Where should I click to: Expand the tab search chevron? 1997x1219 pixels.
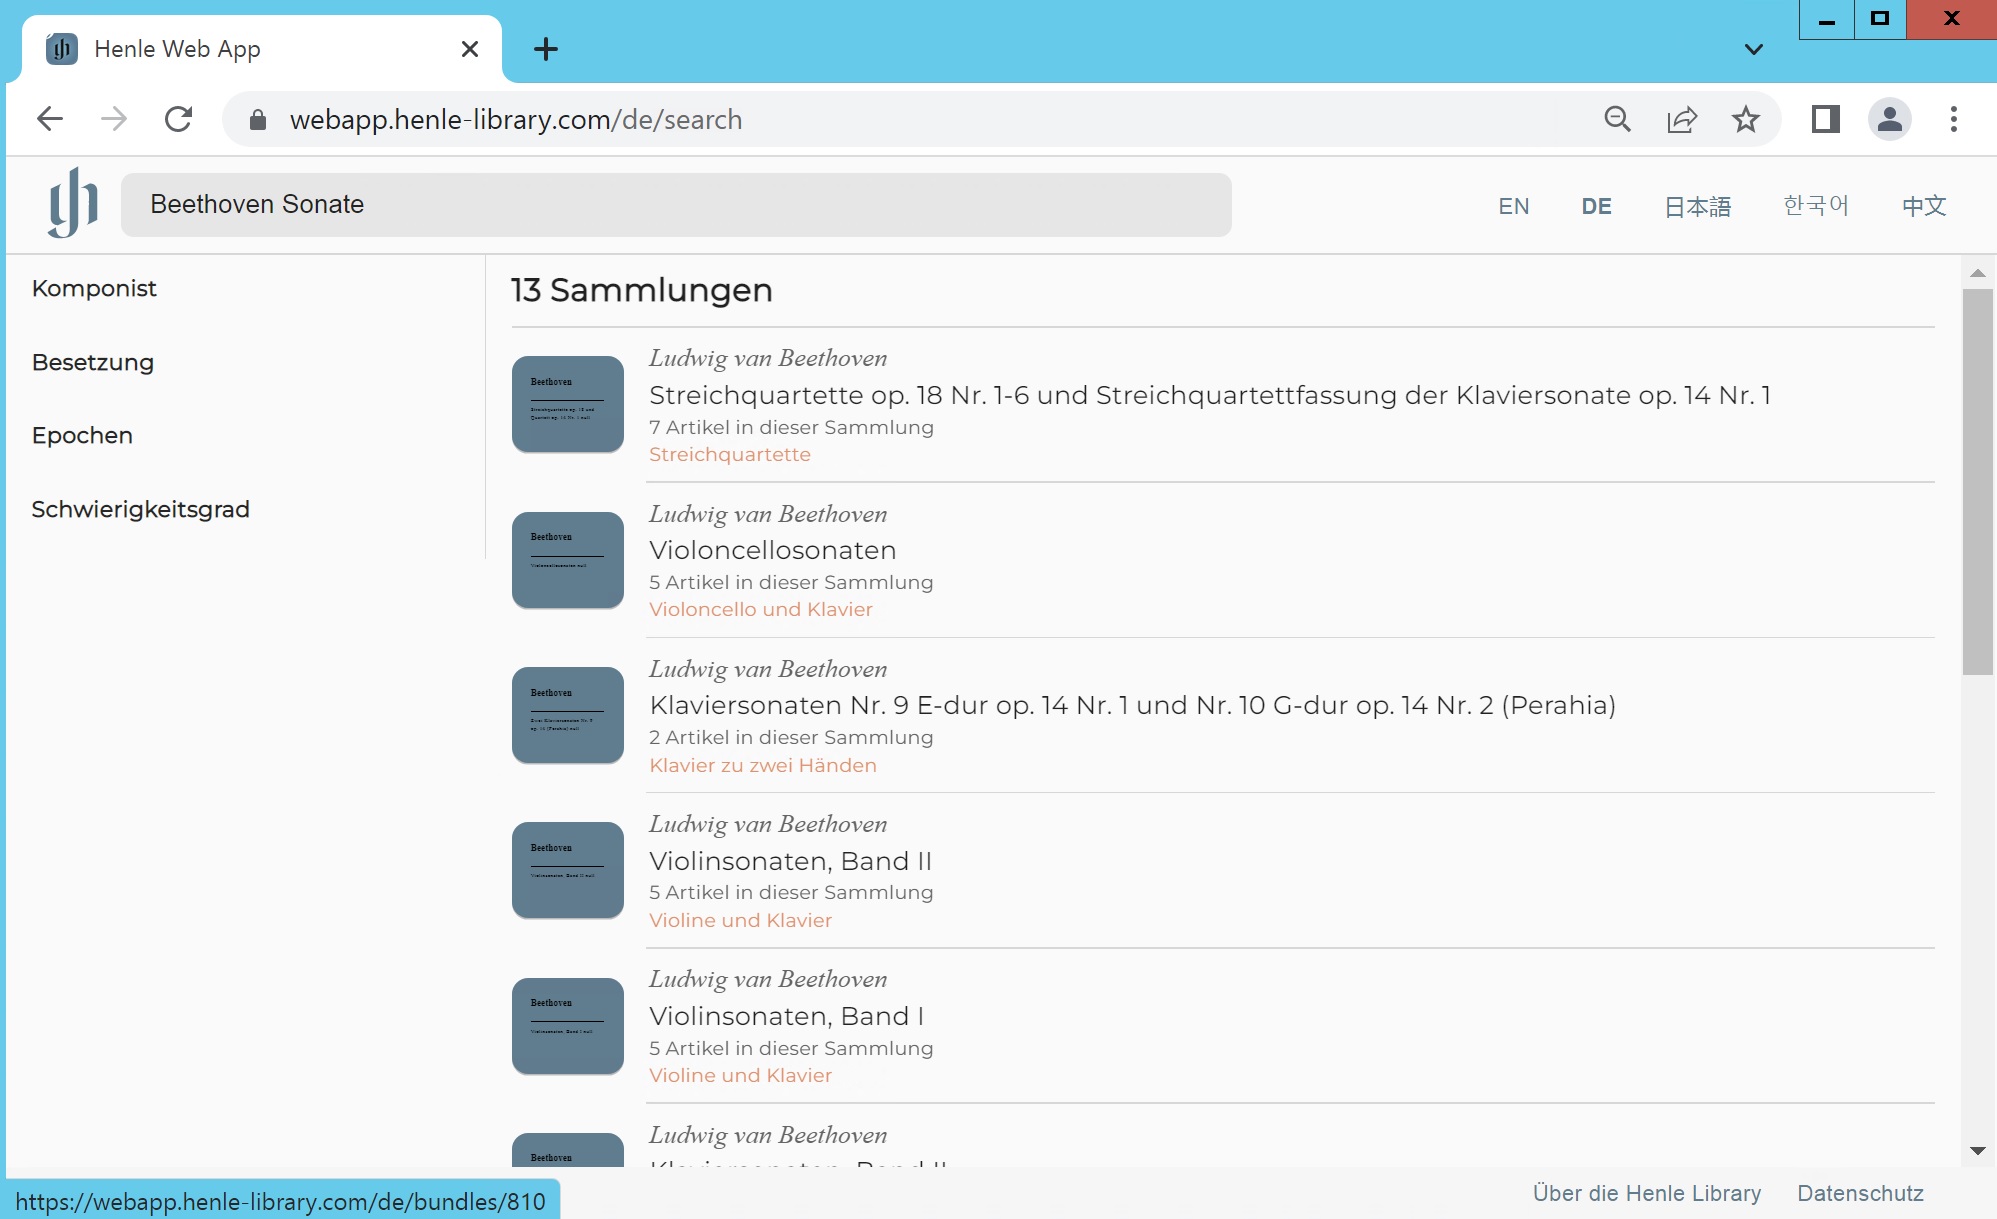[x=1753, y=49]
